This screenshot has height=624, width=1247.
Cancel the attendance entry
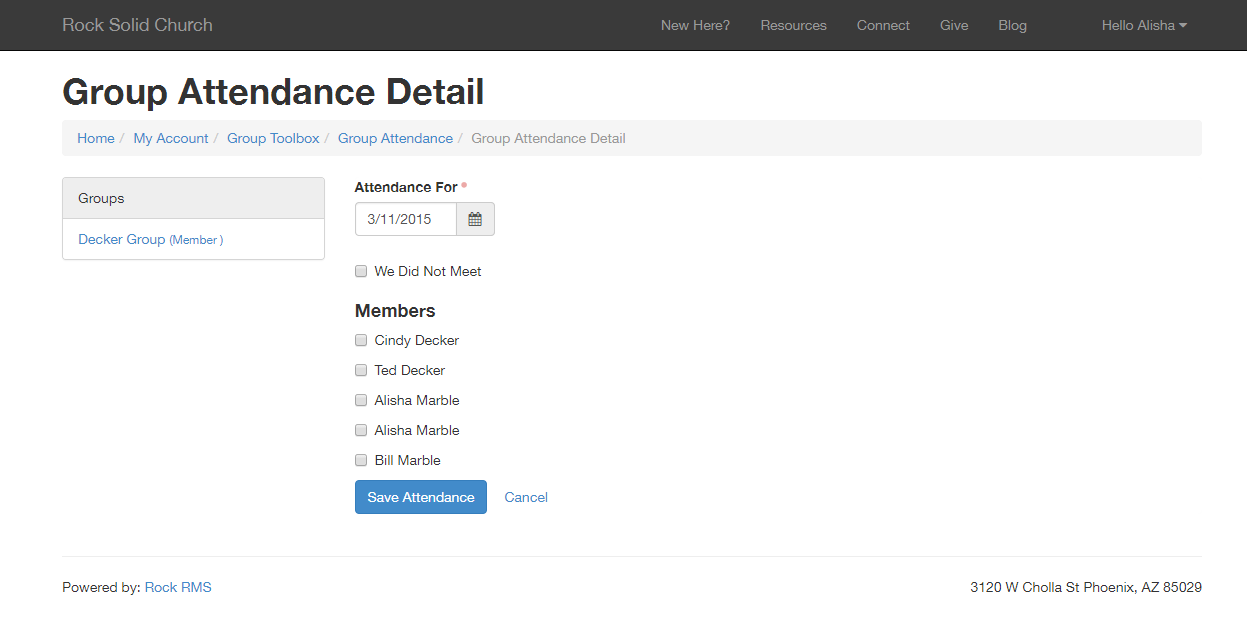(x=526, y=497)
